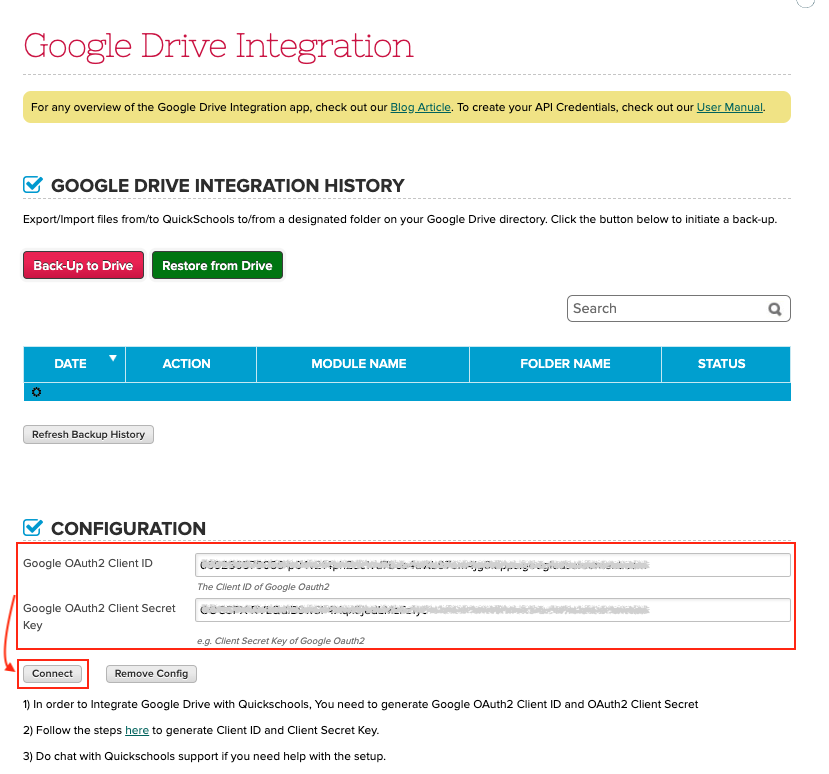Click the 'Google OAuth2 Client ID' label
Screen dimensions: 829x774
88,564
